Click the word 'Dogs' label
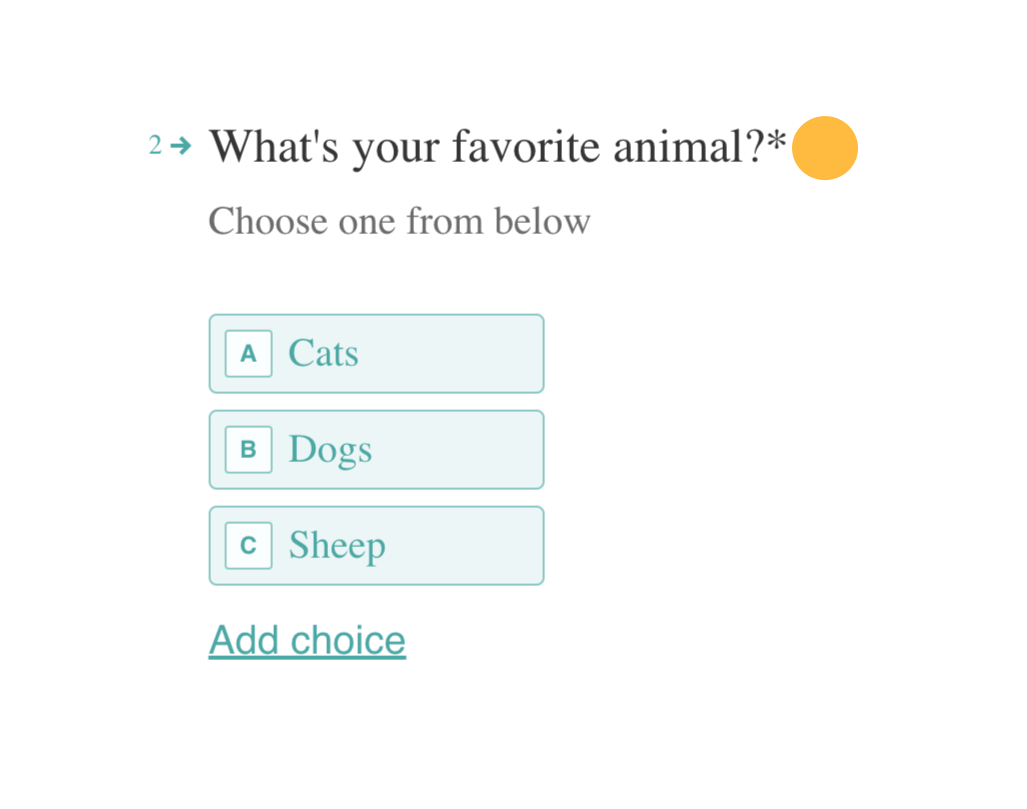This screenshot has width=1027, height=809. pyautogui.click(x=331, y=451)
